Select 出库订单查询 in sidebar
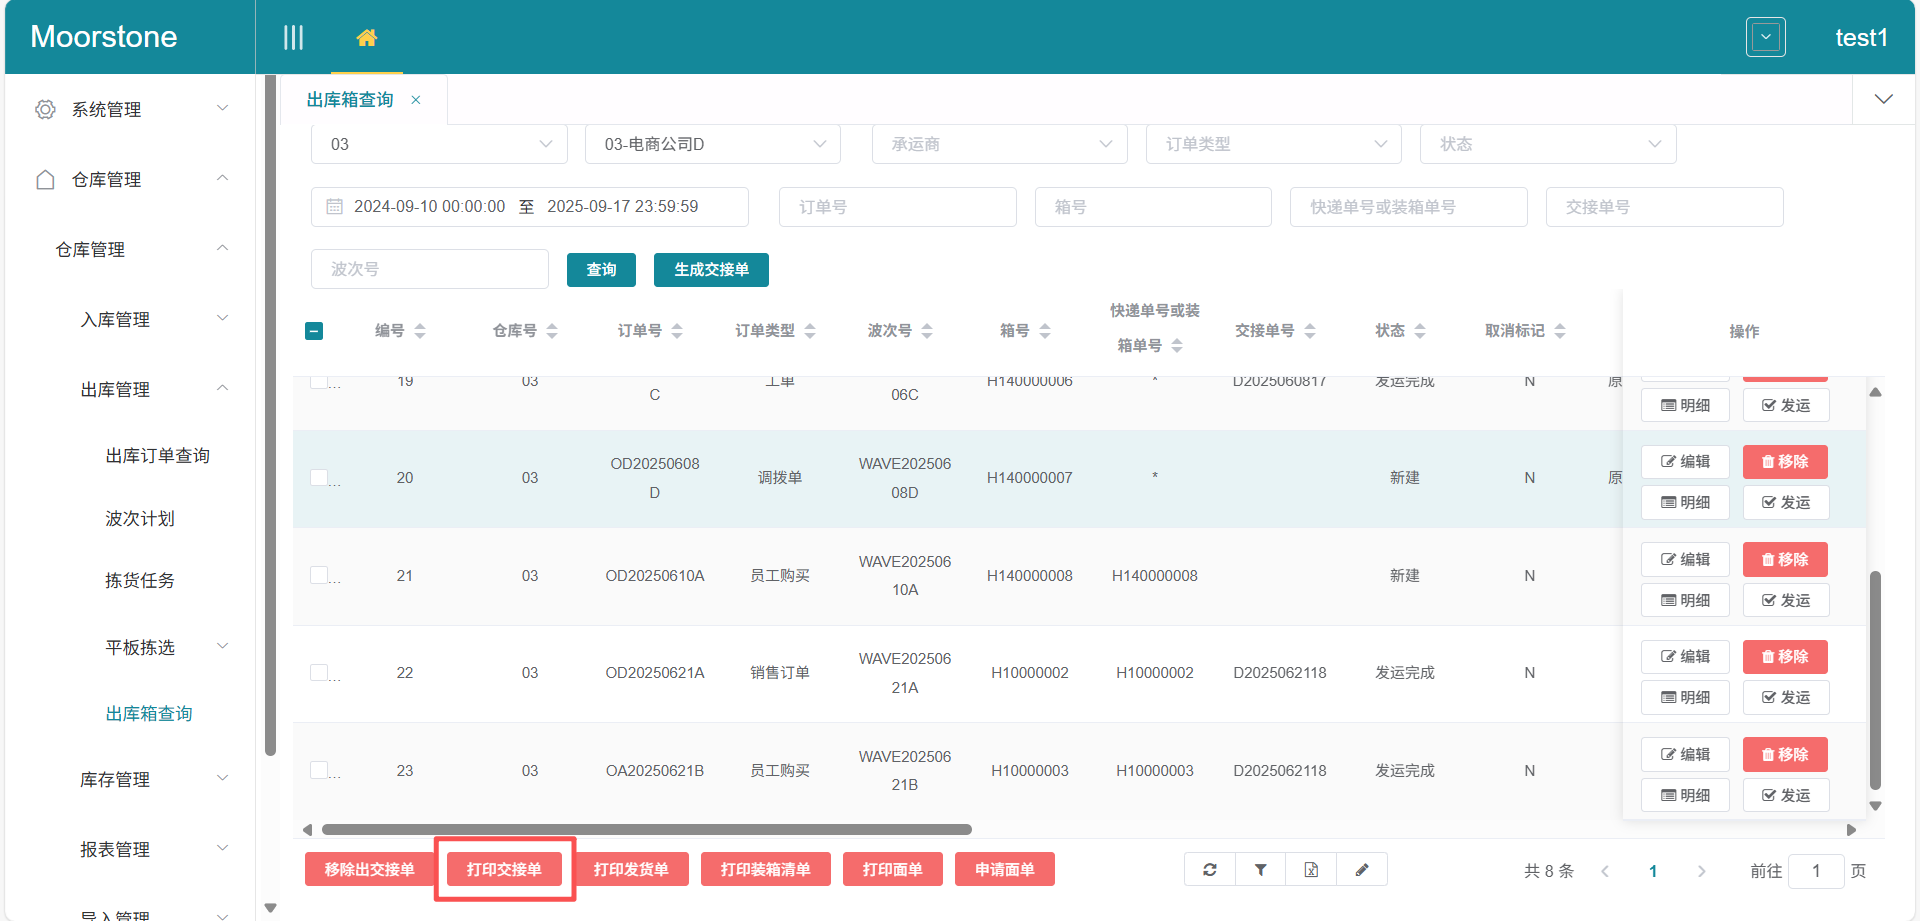 point(157,456)
